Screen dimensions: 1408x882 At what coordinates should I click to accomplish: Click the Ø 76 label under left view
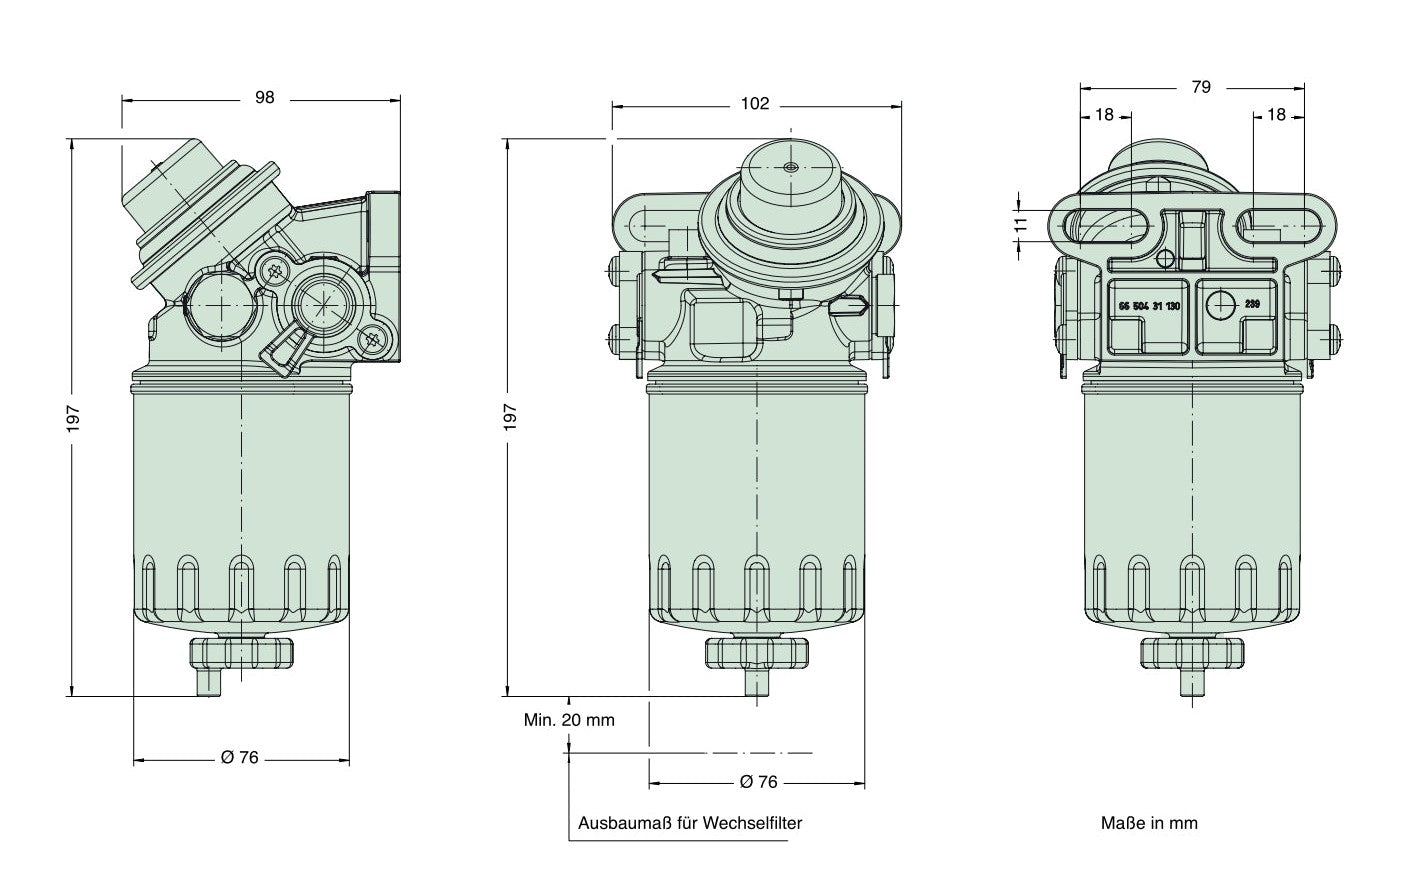[x=240, y=758]
